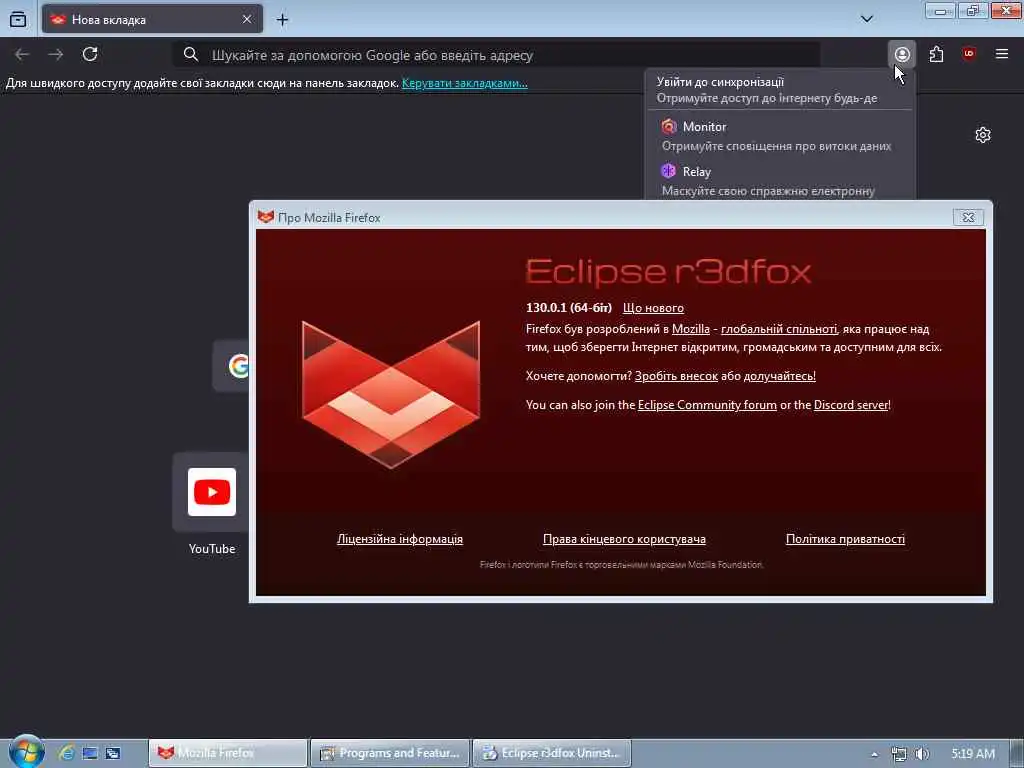Open Relay entry in account panel
1024x768 pixels.
coord(780,180)
